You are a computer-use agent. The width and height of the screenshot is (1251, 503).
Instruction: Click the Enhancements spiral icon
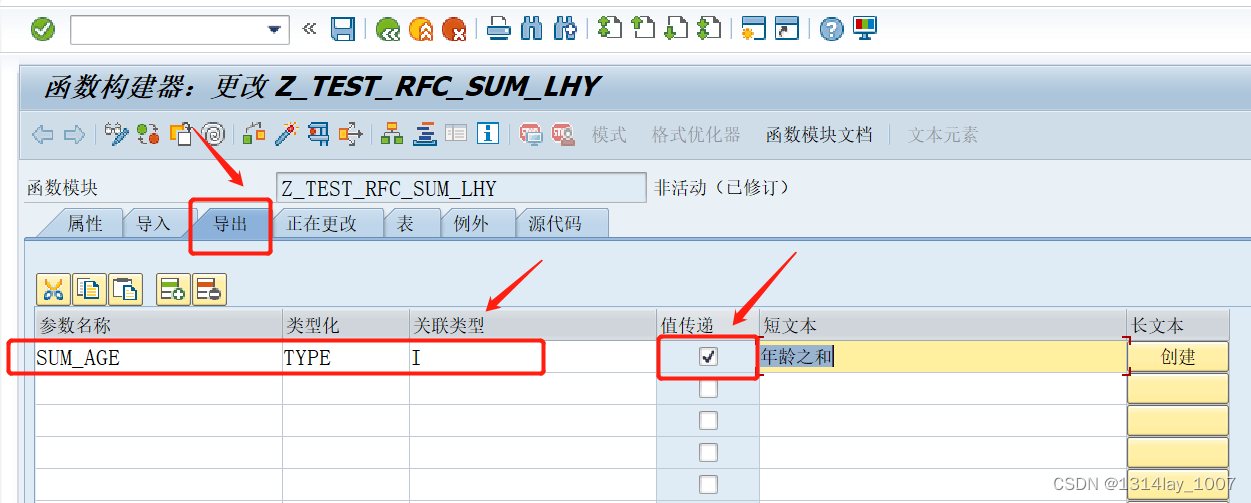(x=213, y=134)
